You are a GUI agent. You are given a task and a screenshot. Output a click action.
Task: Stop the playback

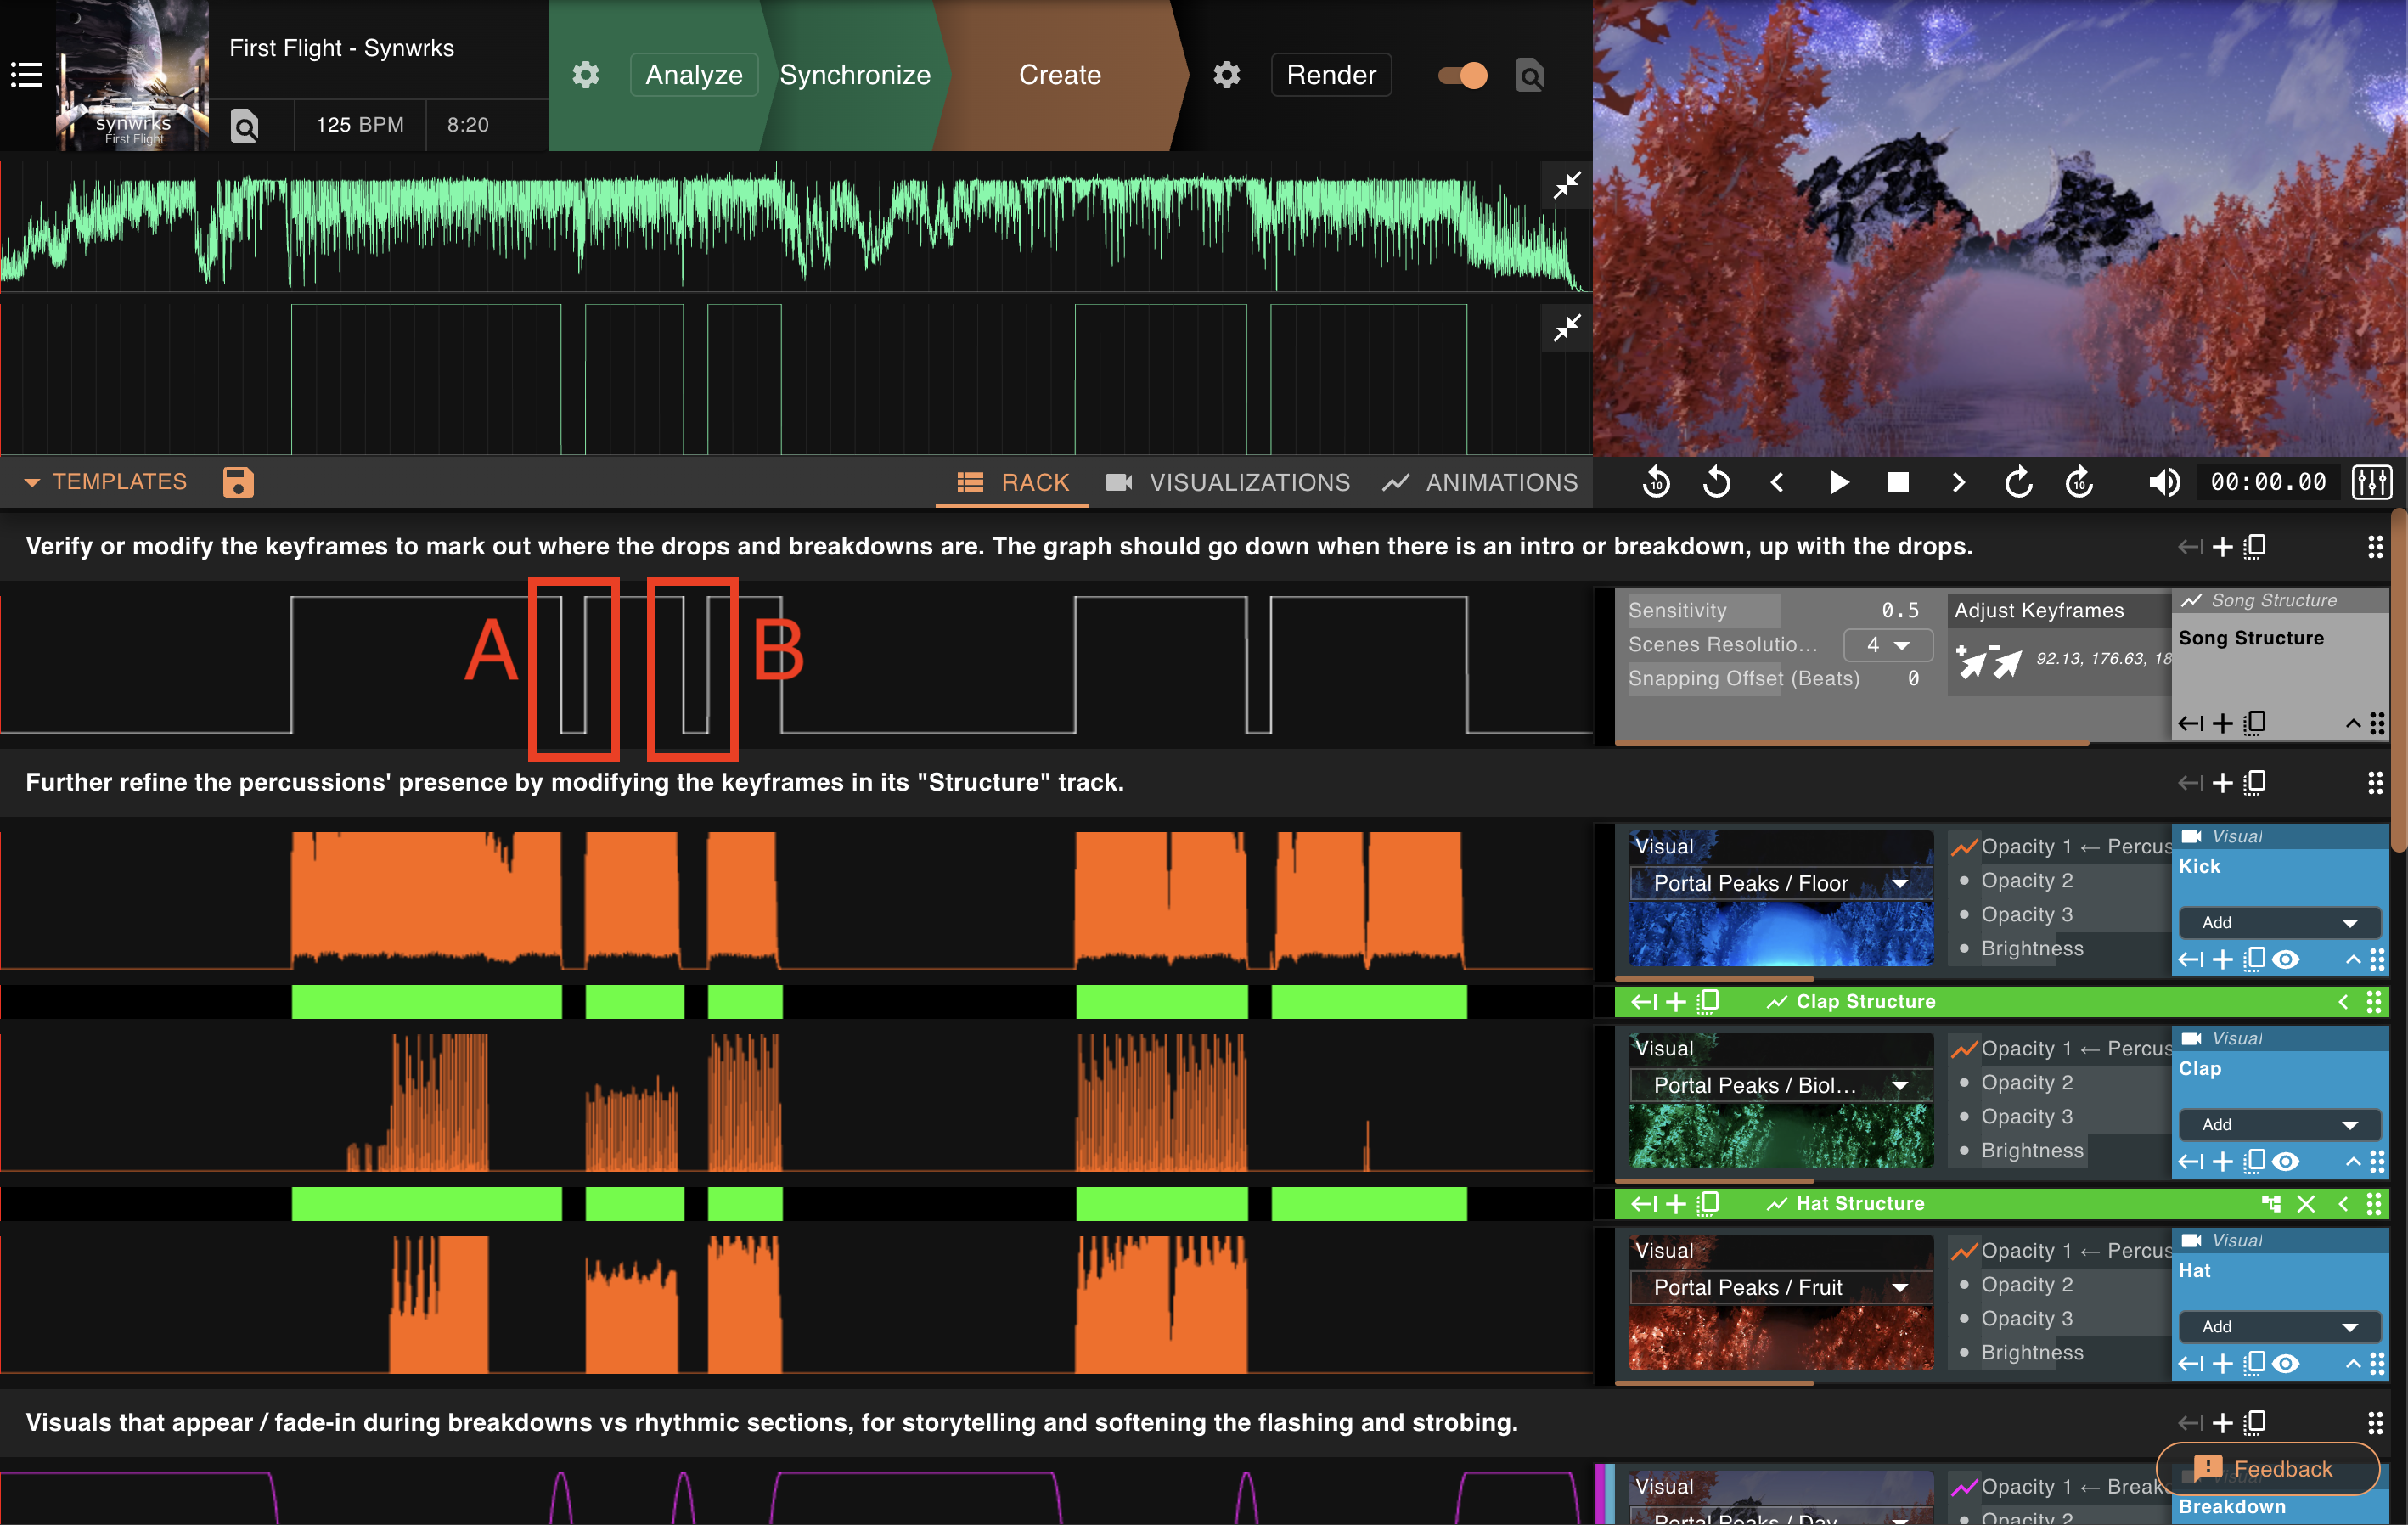[1898, 483]
